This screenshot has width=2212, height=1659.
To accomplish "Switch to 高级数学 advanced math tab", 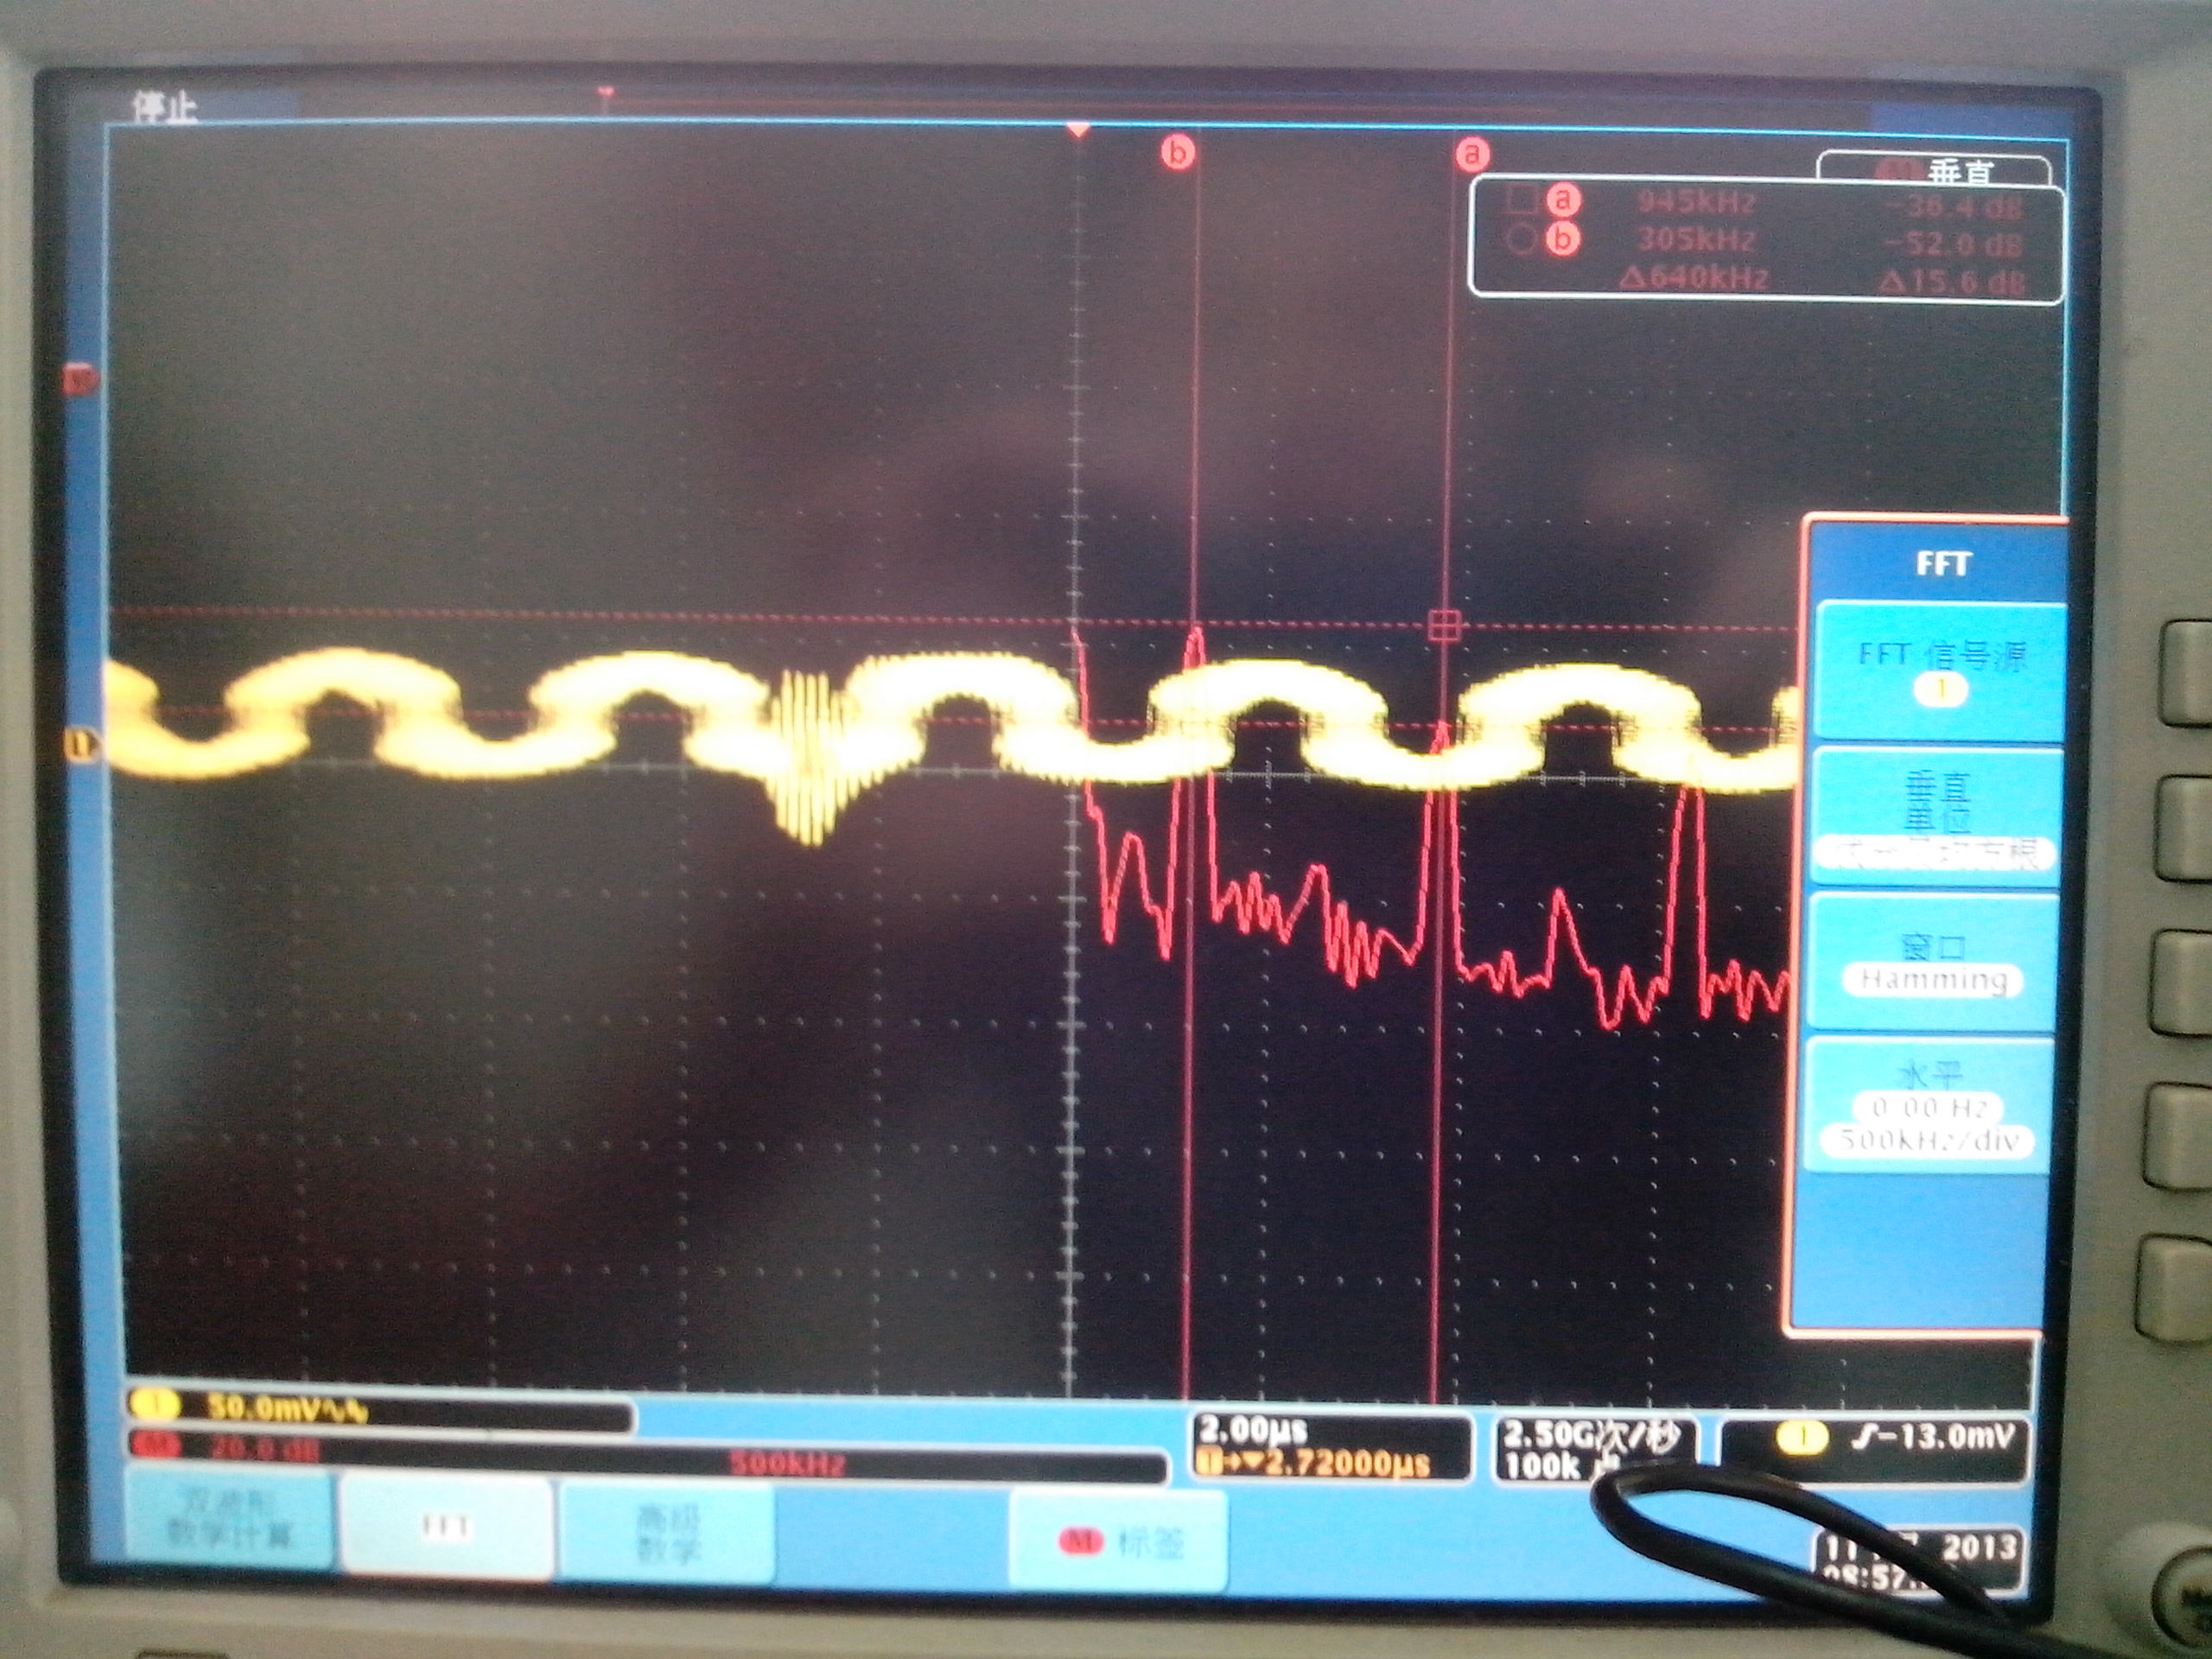I will pos(667,1533).
